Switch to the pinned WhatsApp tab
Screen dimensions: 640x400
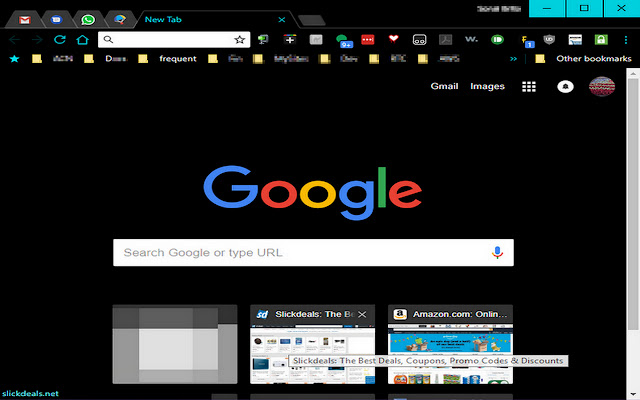[88, 20]
